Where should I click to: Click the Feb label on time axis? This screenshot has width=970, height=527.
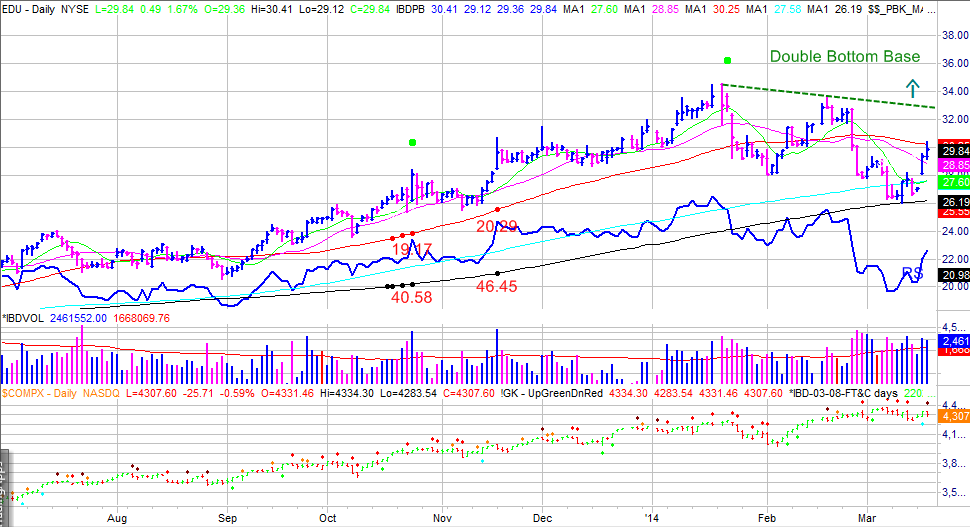coord(766,518)
